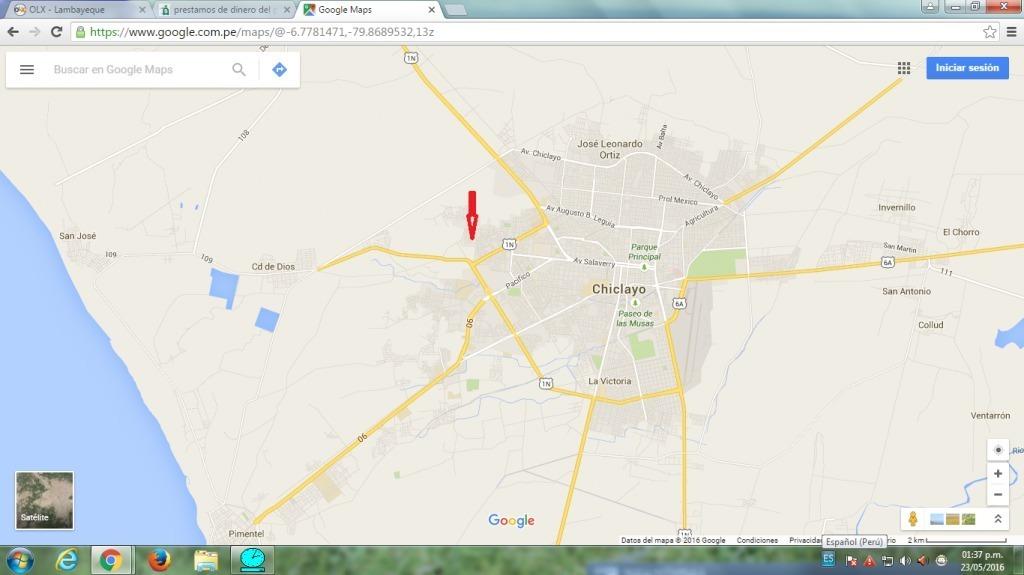Reload the current page
This screenshot has height=575, width=1024.
click(x=57, y=32)
